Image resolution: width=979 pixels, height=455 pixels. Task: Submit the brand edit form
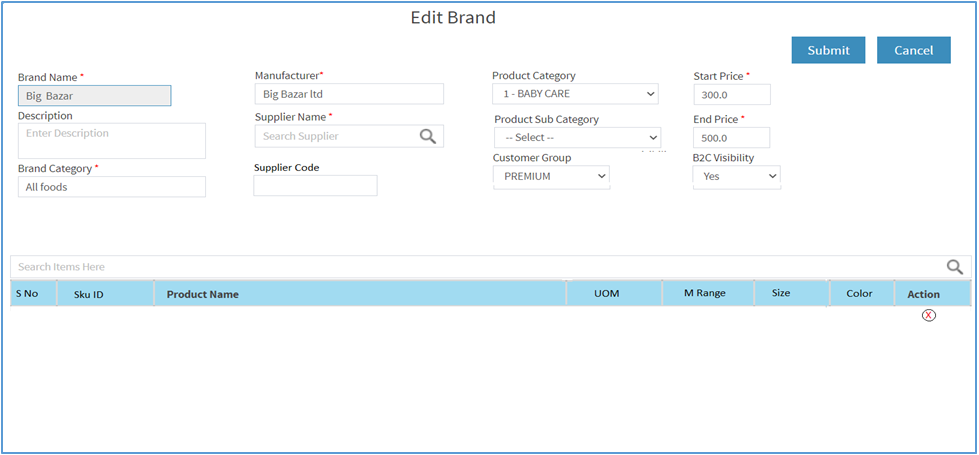click(829, 50)
